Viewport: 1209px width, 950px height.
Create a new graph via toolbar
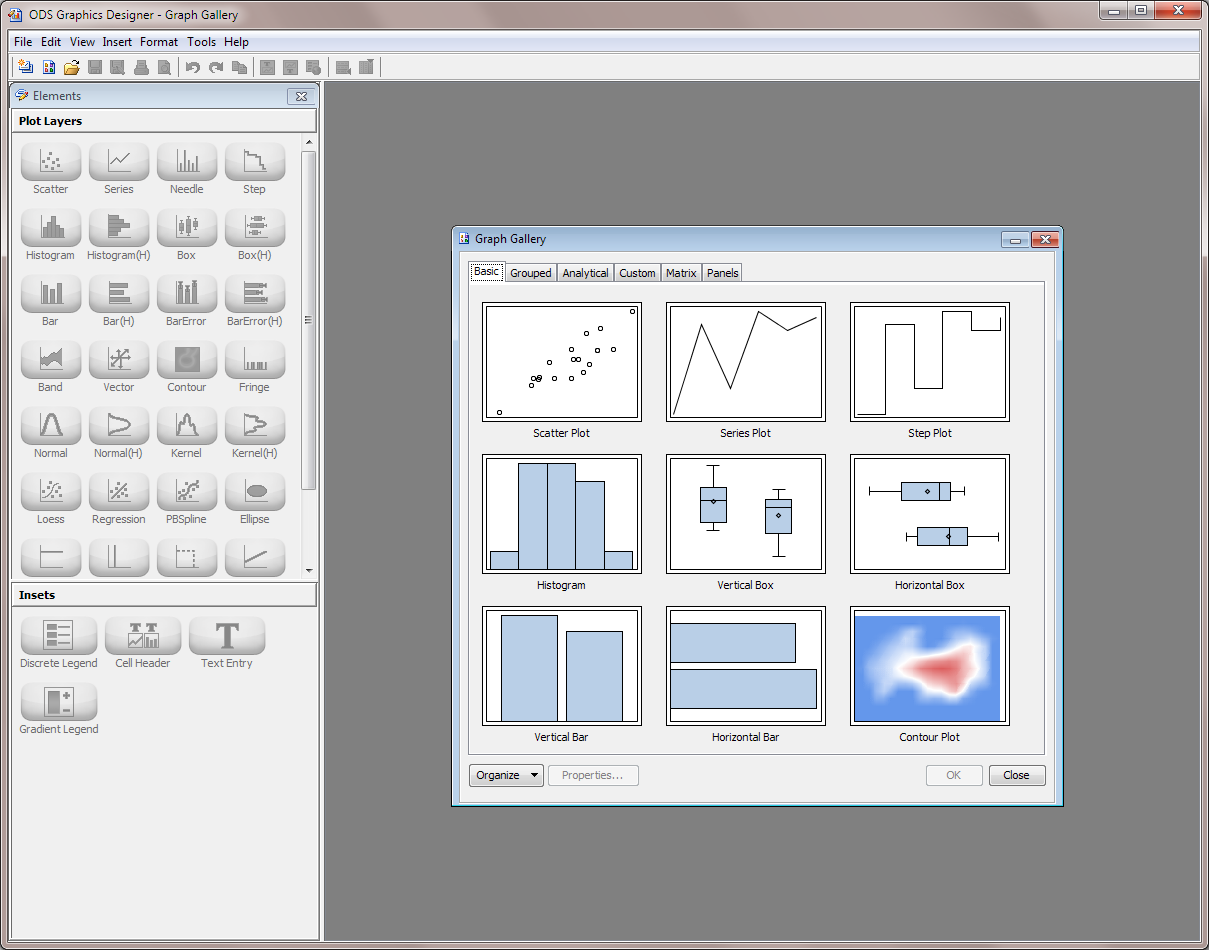point(23,67)
